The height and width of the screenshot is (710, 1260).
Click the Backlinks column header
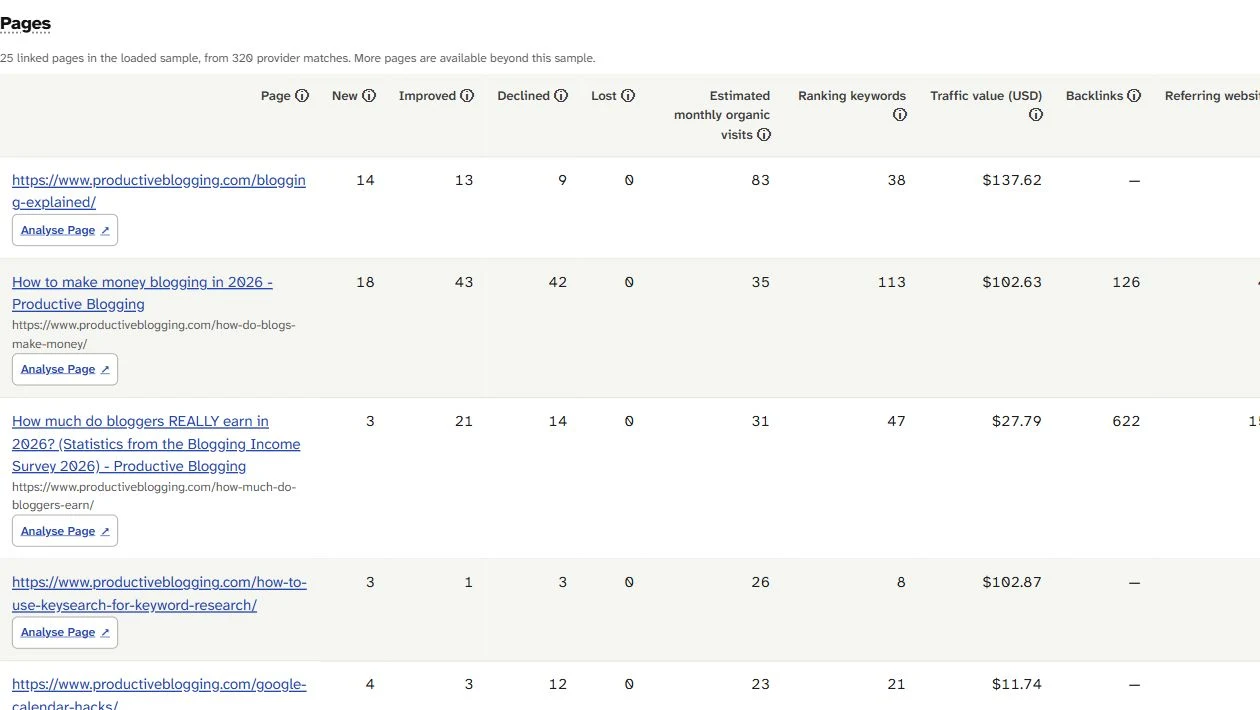coord(1094,96)
